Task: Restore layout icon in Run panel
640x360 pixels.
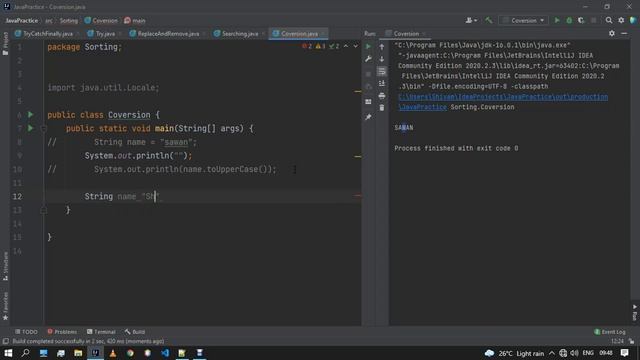Action: (x=368, y=102)
